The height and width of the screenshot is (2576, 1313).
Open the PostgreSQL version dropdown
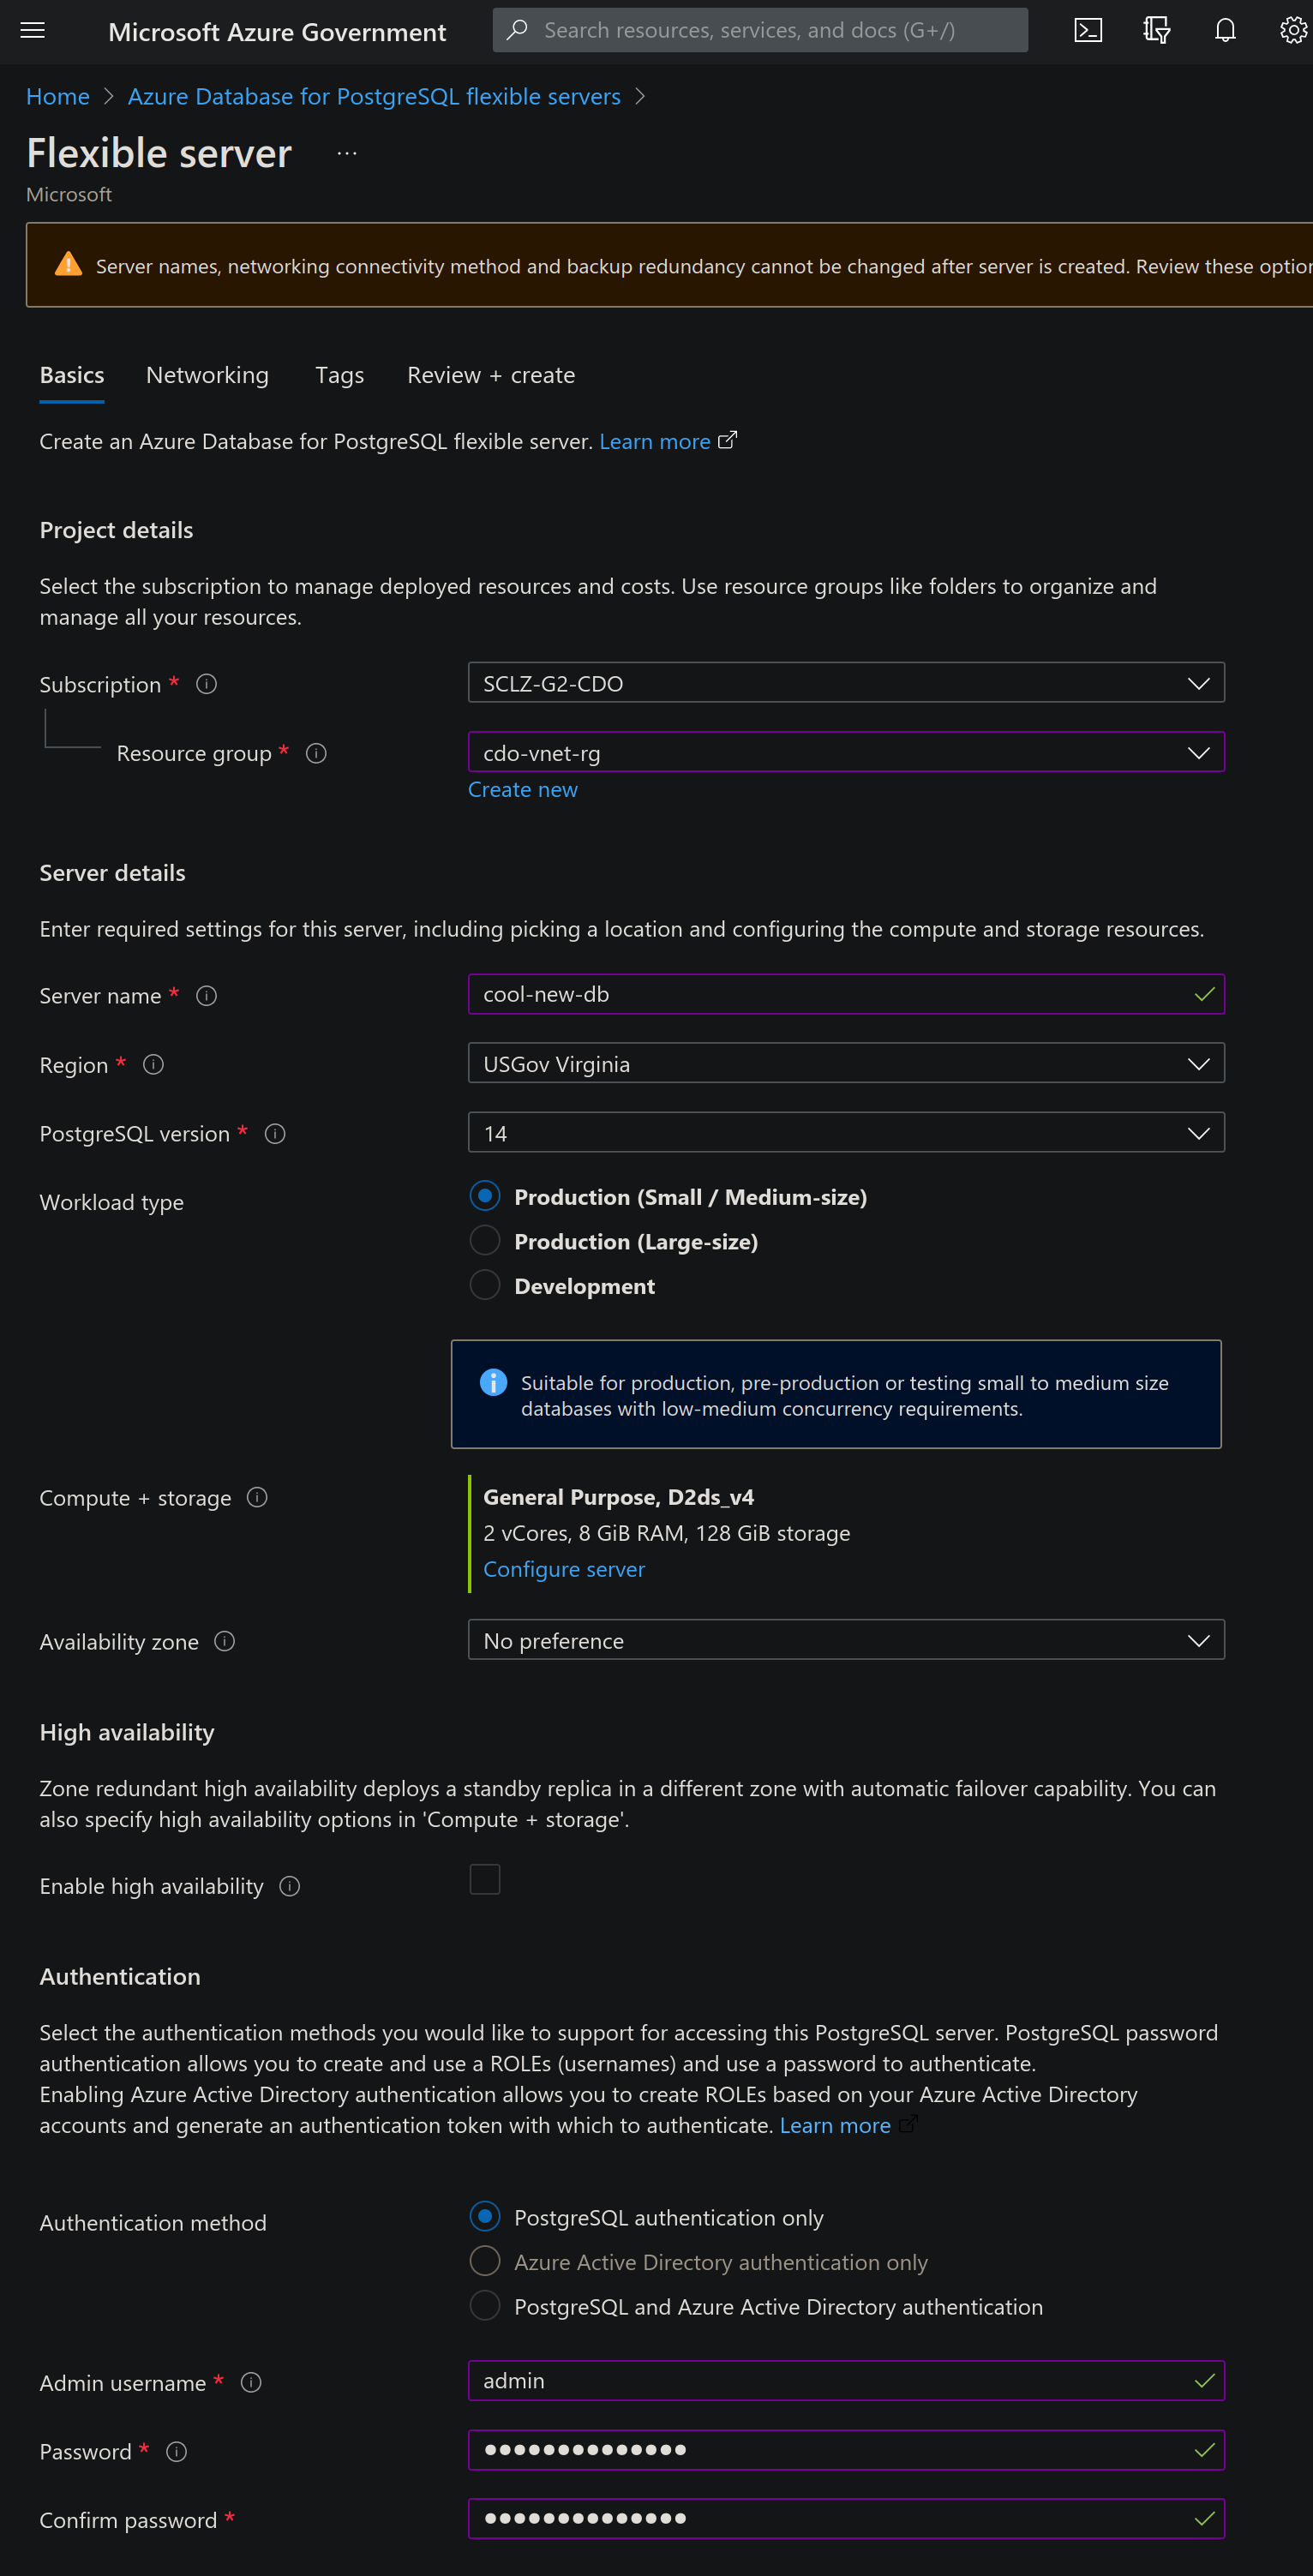tap(846, 1133)
